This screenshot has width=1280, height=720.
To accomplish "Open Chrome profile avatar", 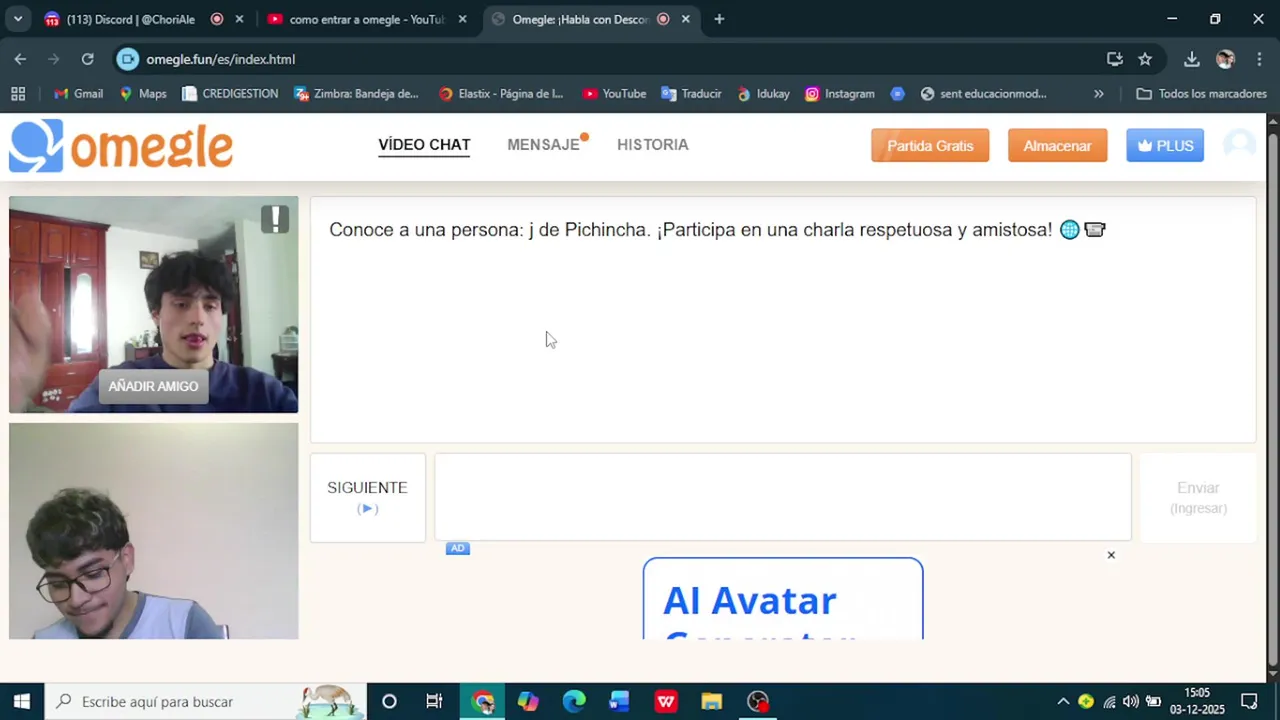I will pyautogui.click(x=1225, y=59).
